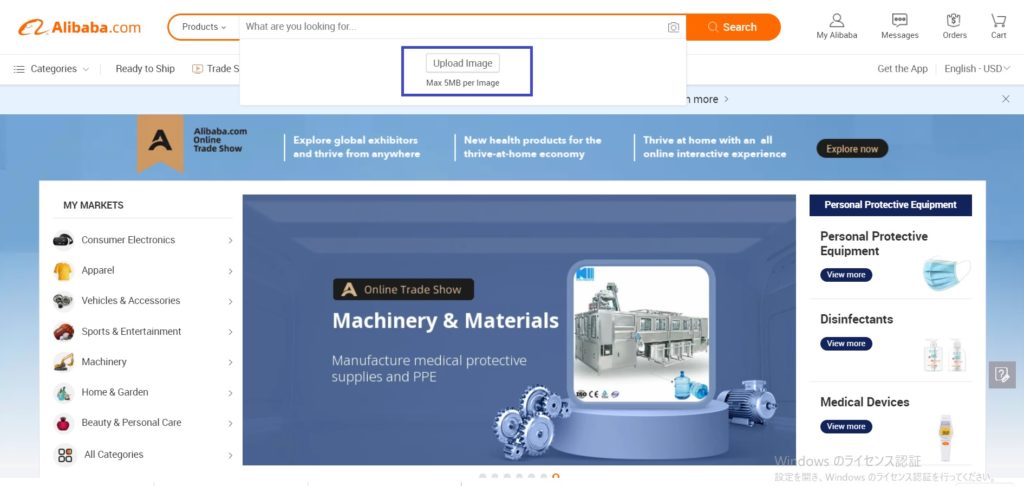Open the camera image search icon
The height and width of the screenshot is (486, 1024).
coord(673,27)
